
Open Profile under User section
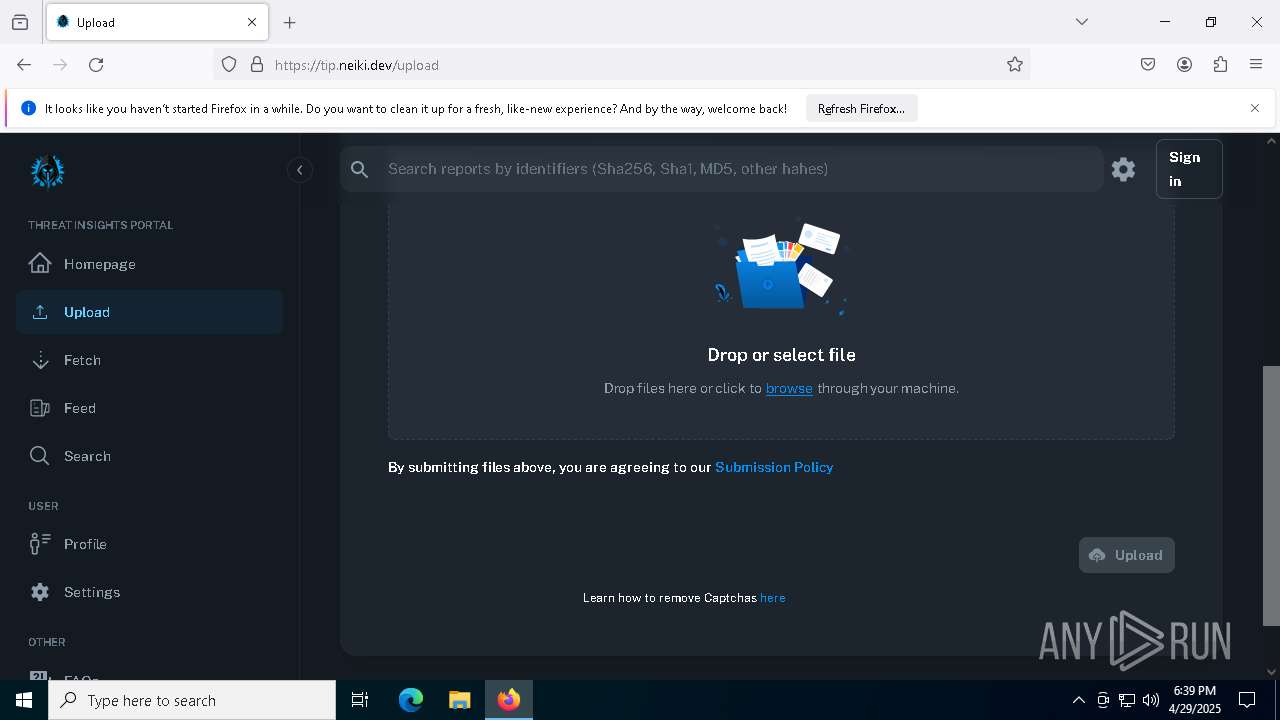pos(149,544)
